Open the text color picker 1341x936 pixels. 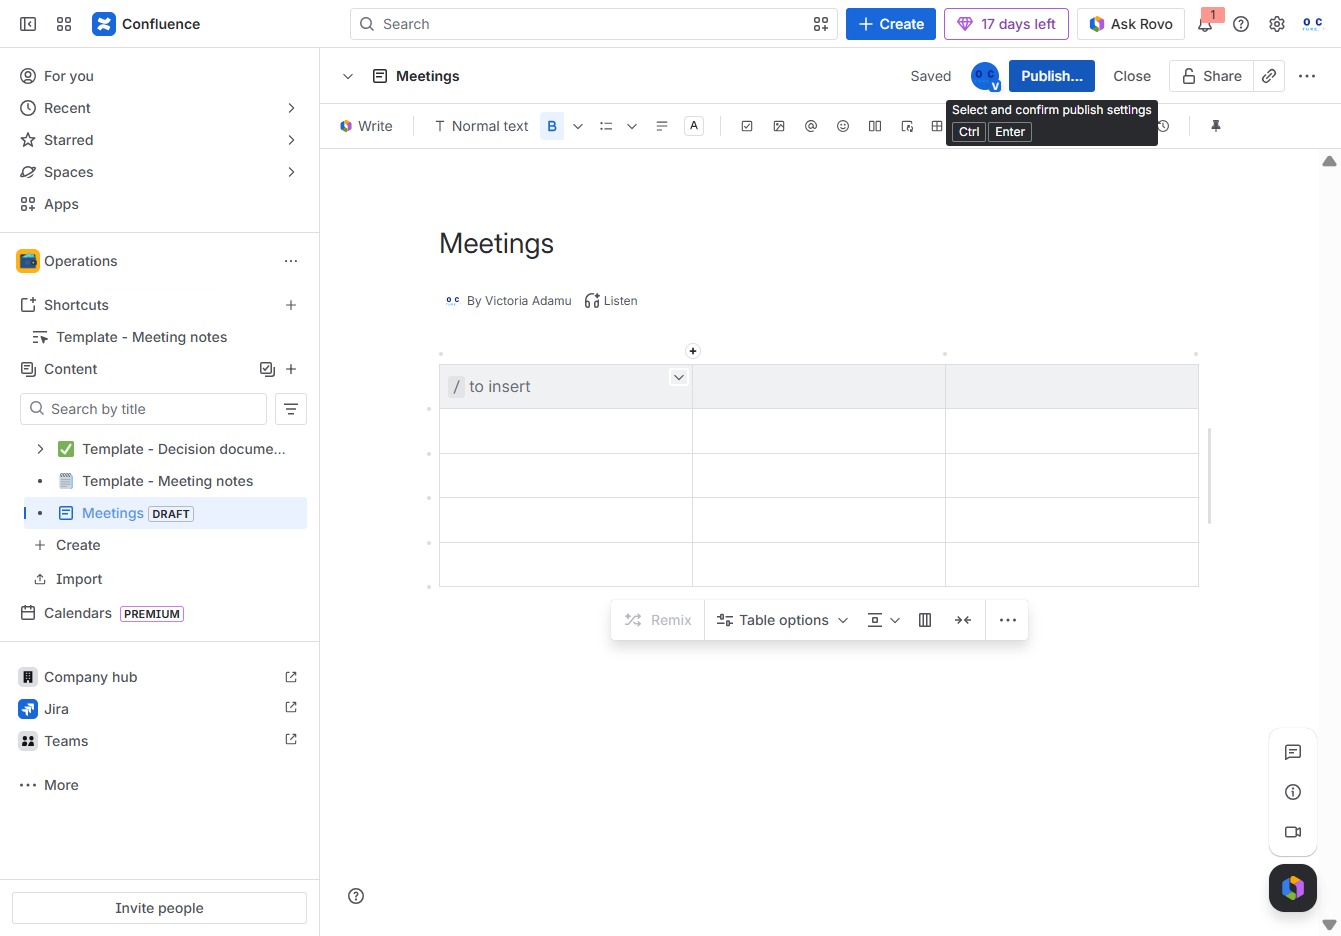tap(694, 126)
